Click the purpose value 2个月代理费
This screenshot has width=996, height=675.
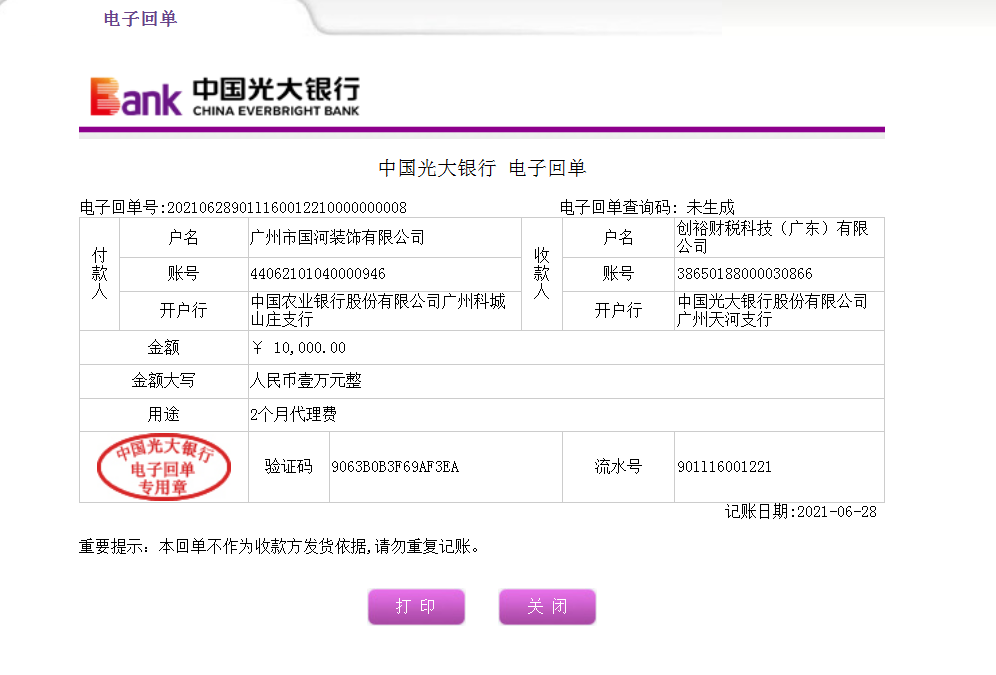pos(293,415)
